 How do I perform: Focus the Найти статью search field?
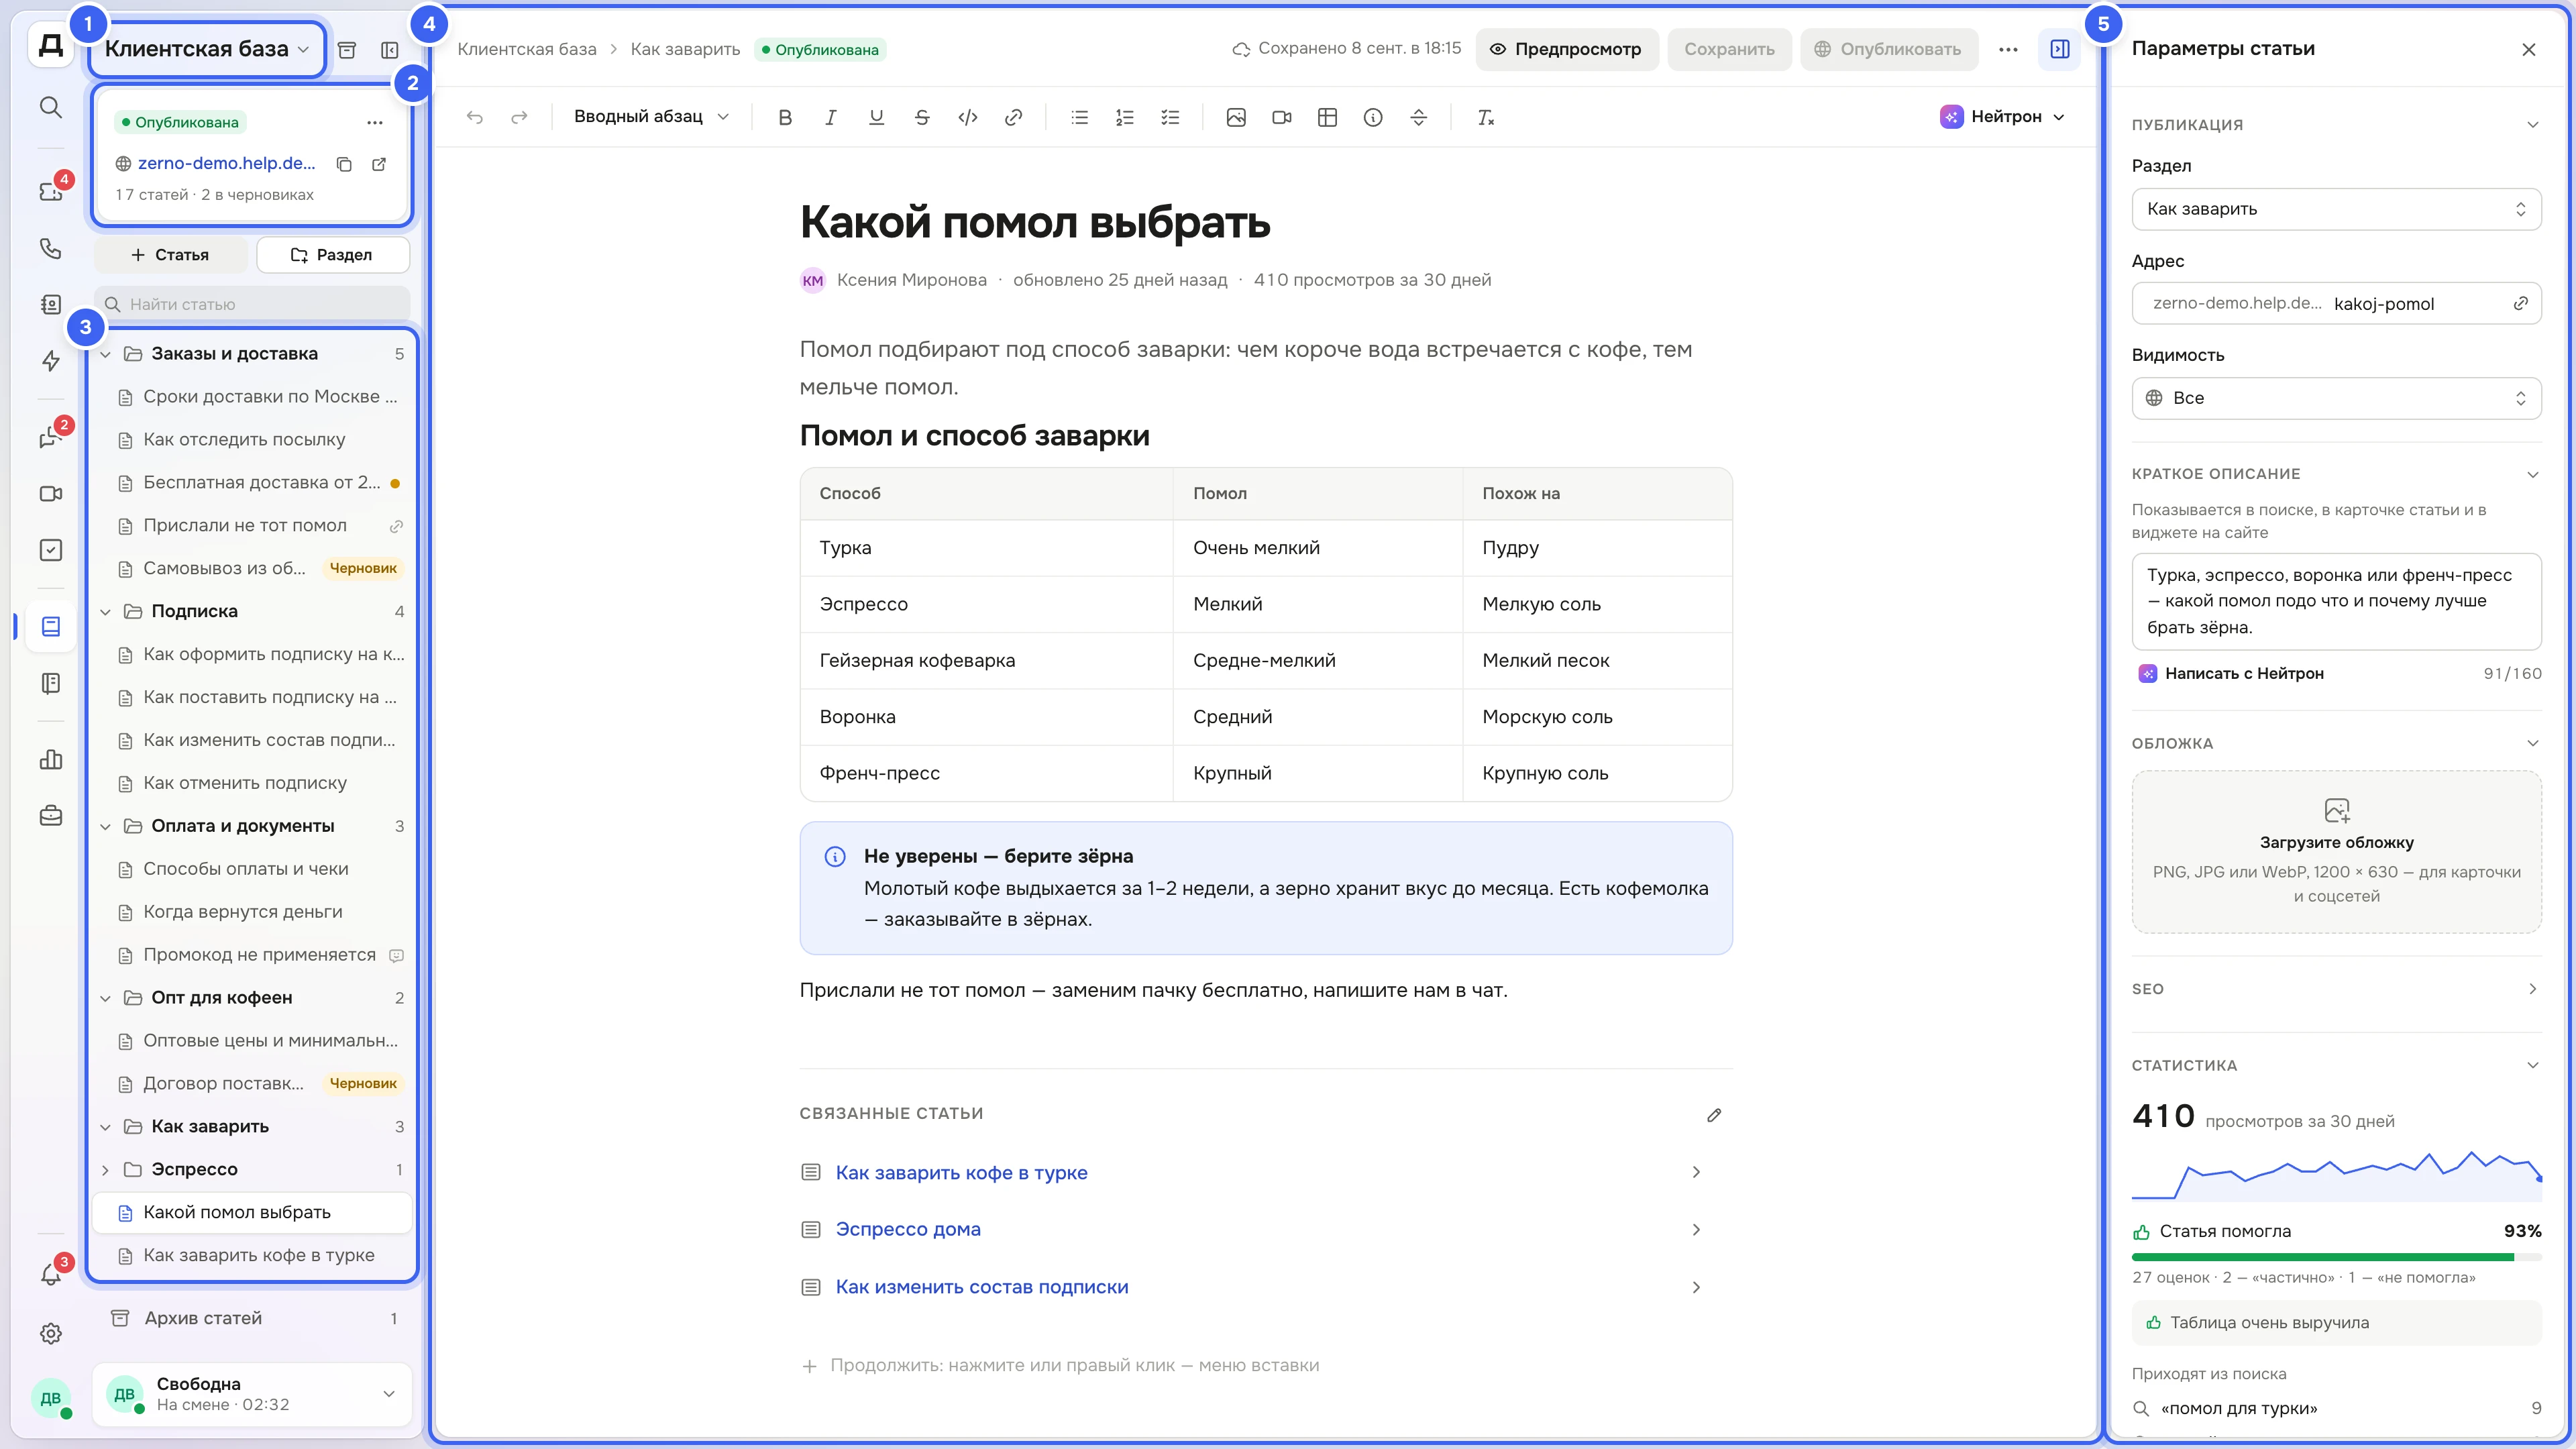click(x=252, y=304)
